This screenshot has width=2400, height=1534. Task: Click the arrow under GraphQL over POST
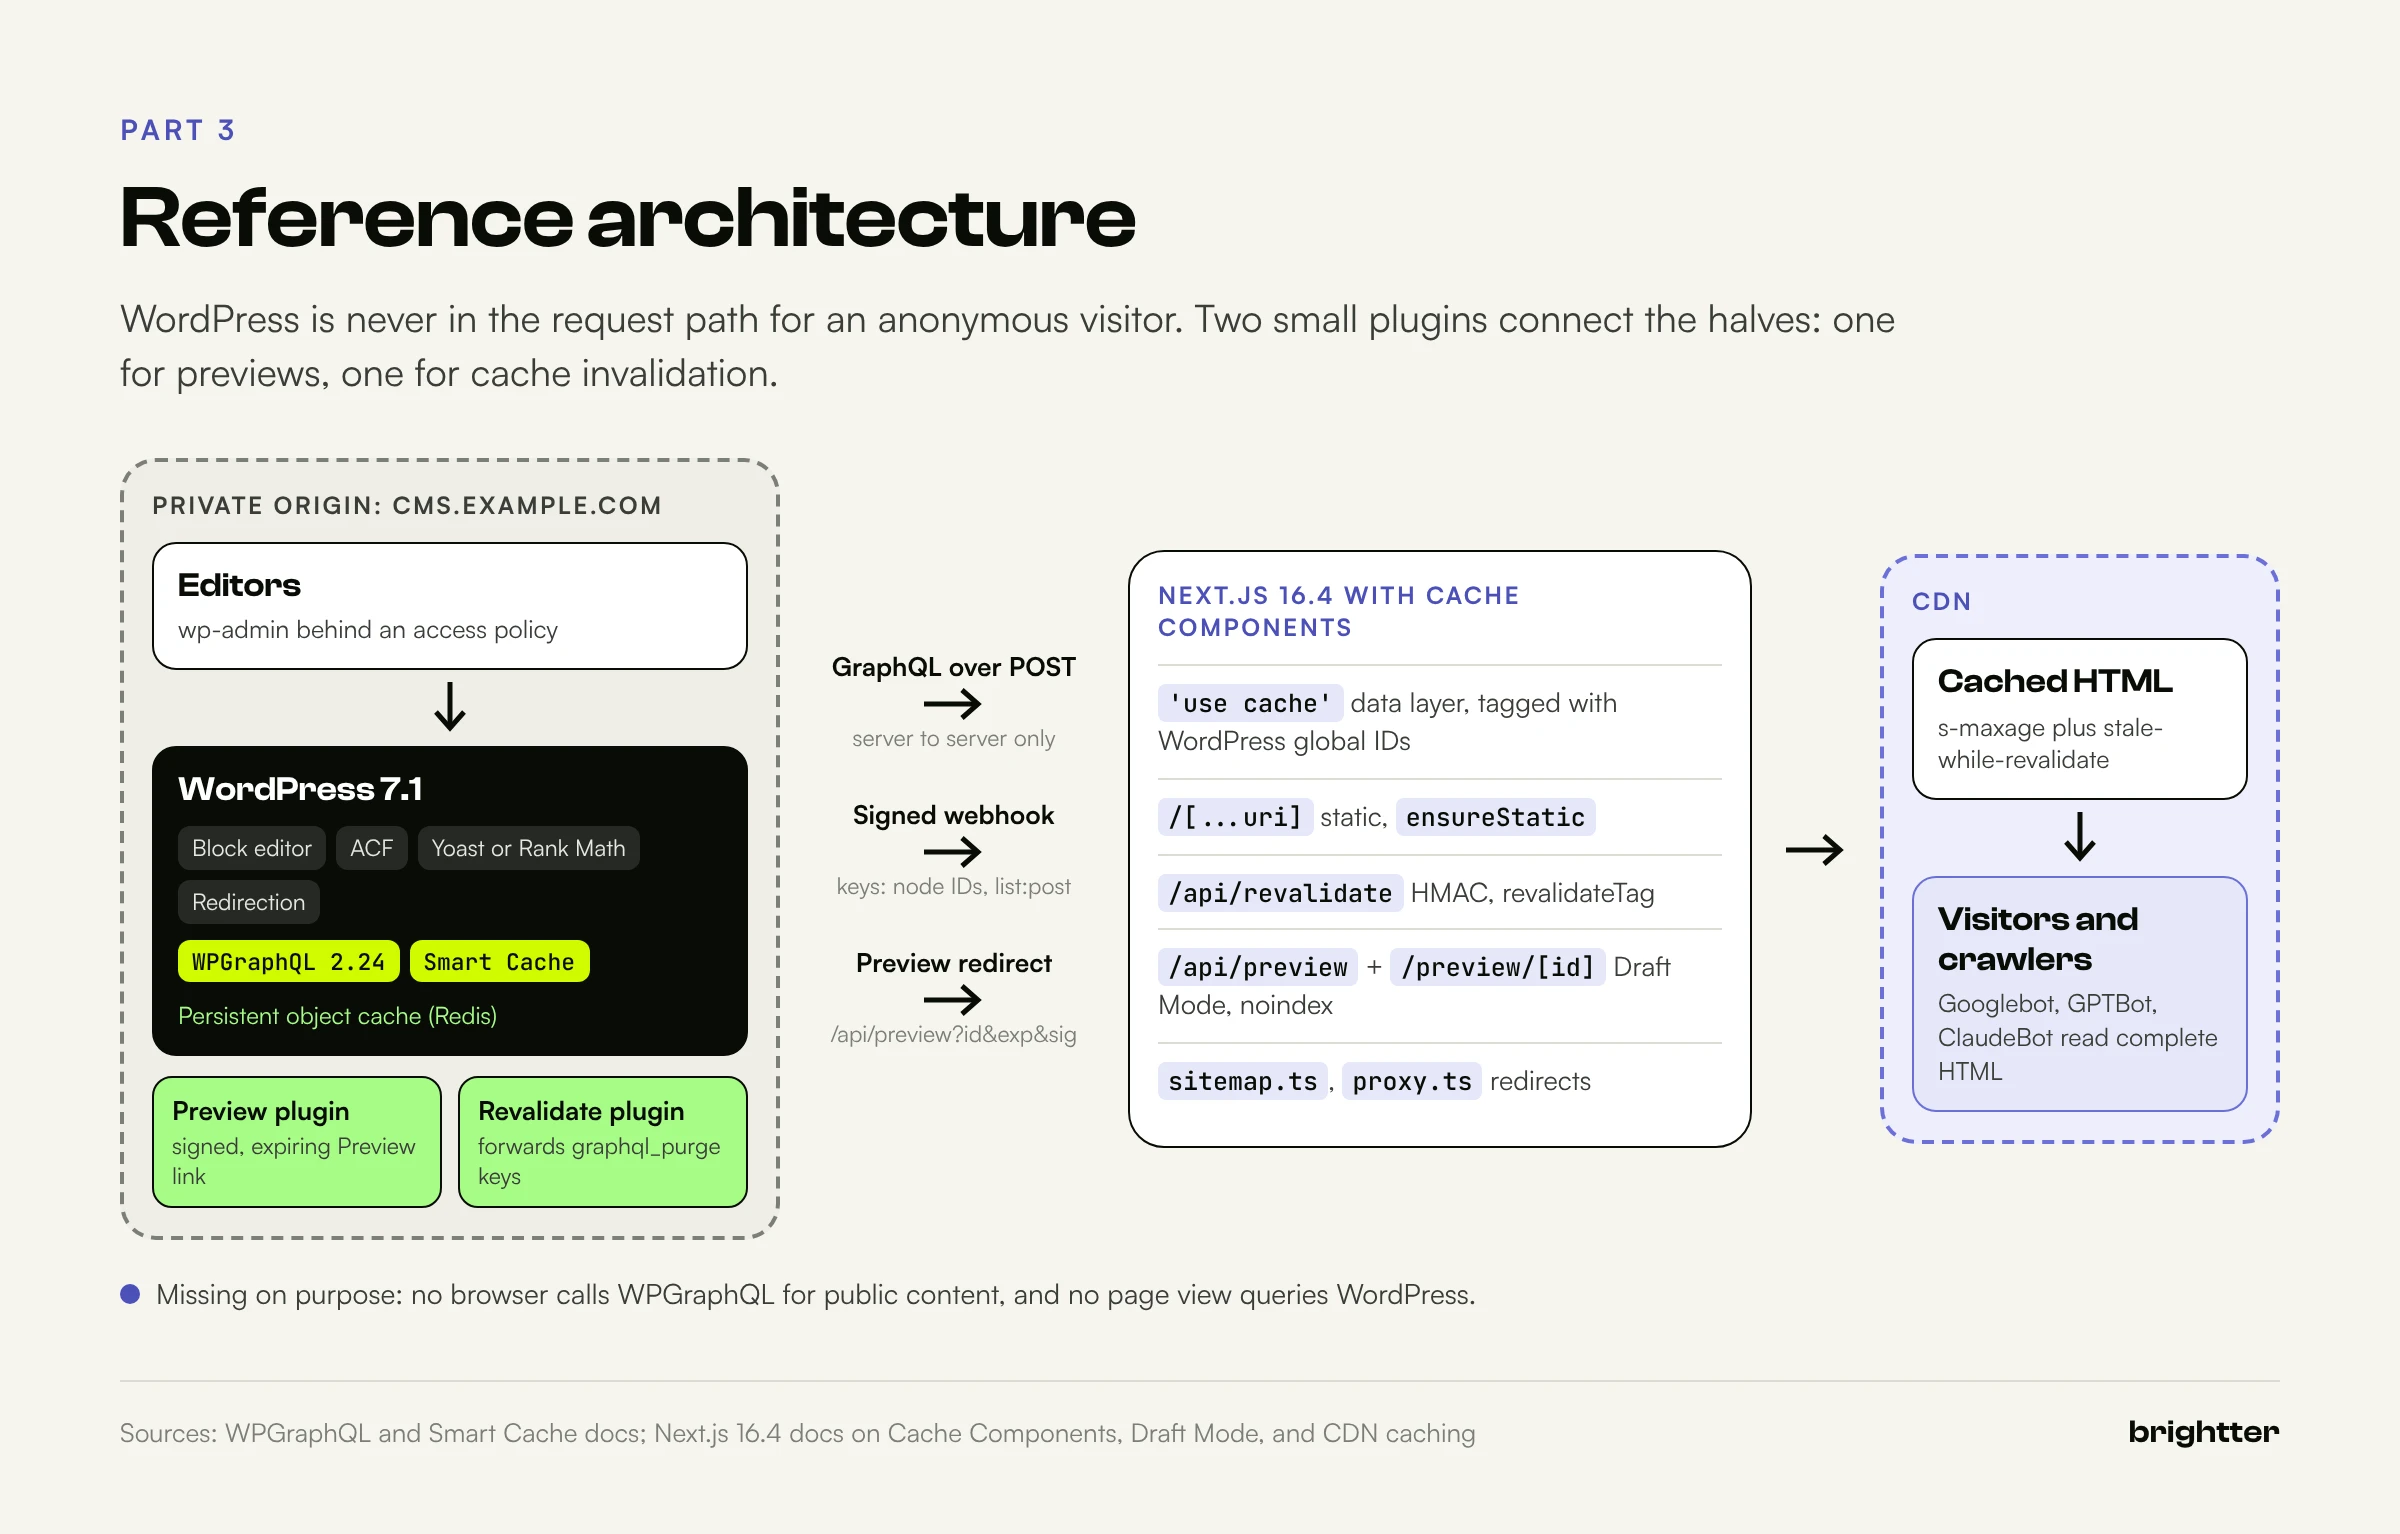click(952, 704)
